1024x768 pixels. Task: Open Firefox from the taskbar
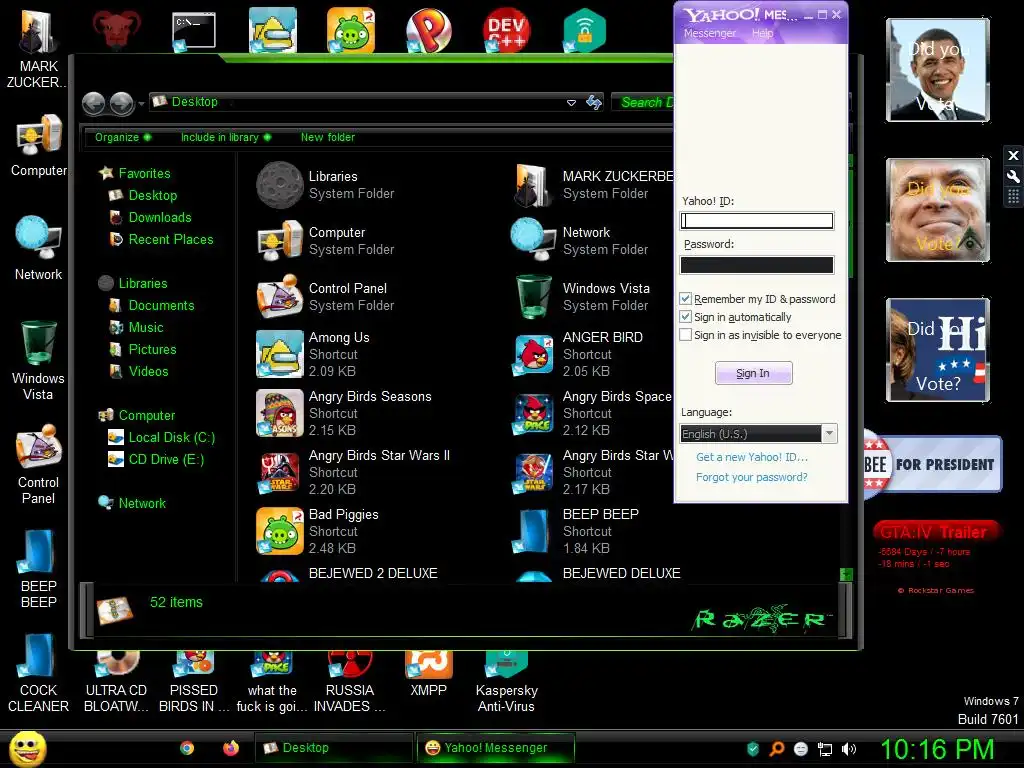(231, 748)
